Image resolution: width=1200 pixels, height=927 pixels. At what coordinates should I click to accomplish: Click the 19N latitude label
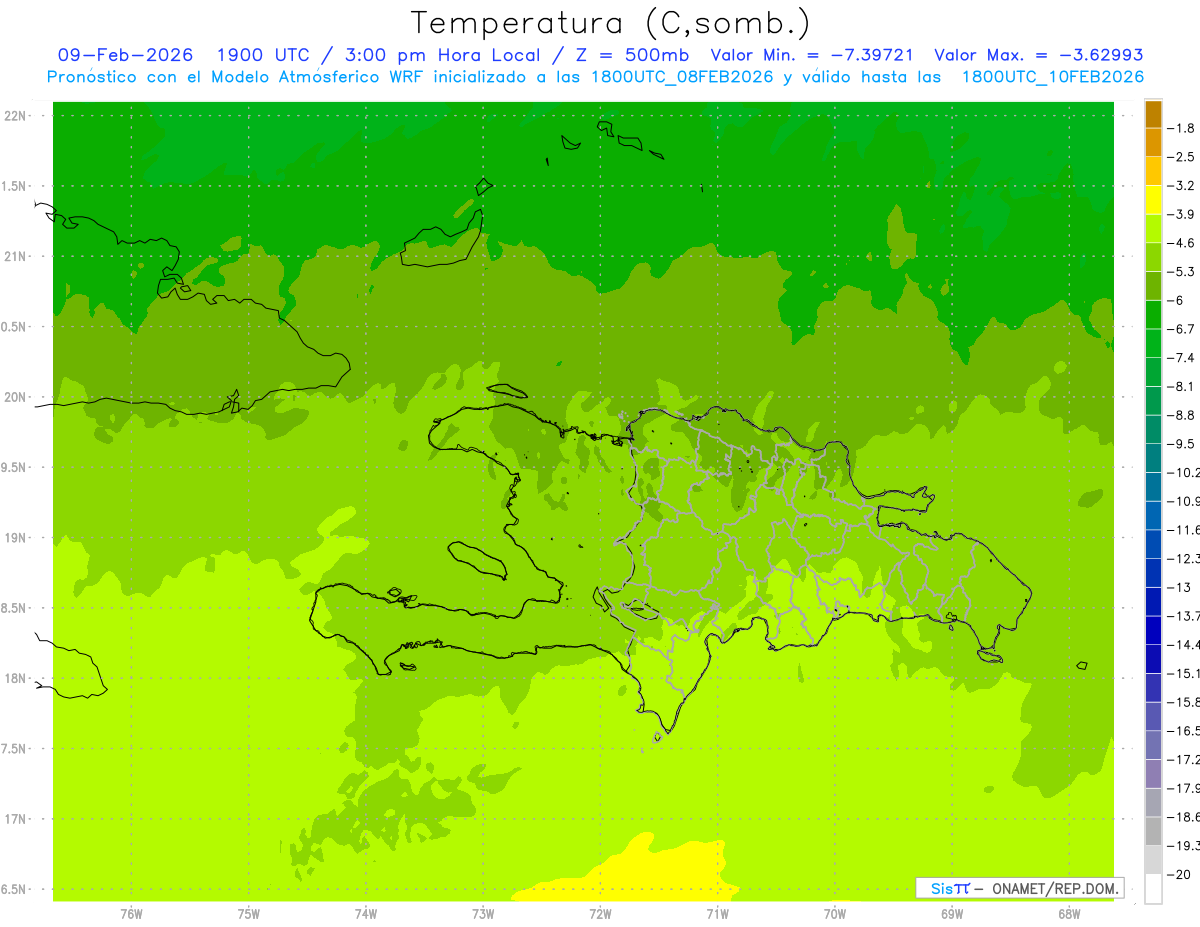pyautogui.click(x=16, y=537)
